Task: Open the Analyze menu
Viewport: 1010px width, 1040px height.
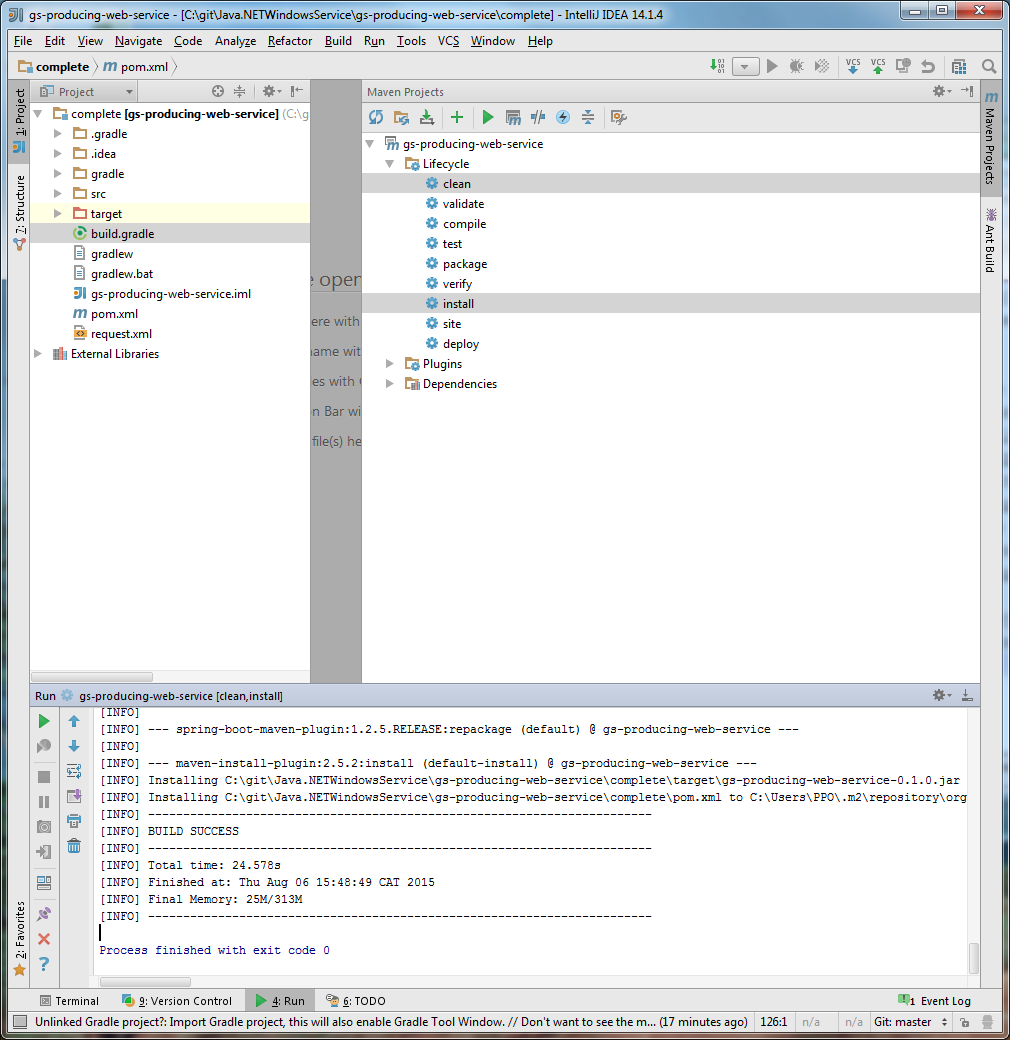Action: coord(235,41)
